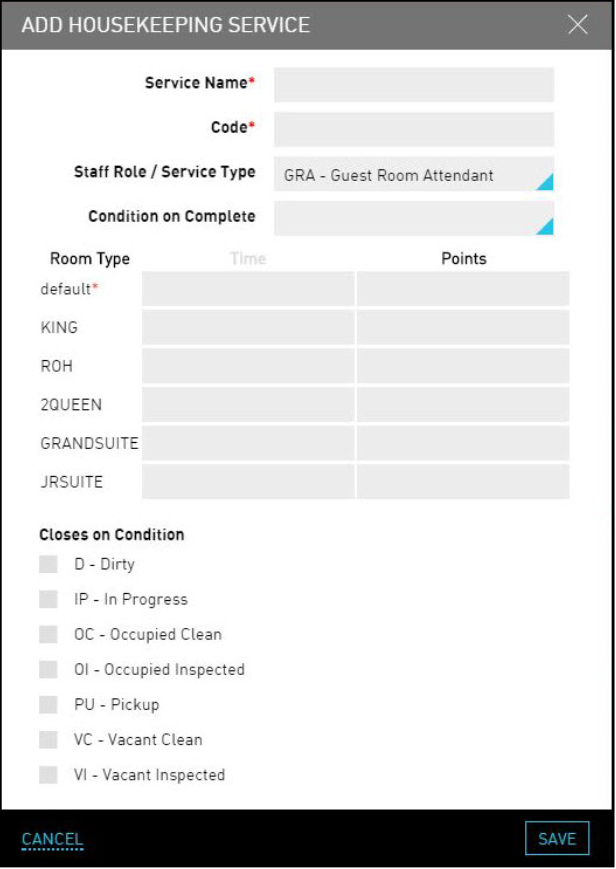Viewport: 616px width, 869px height.
Task: Check the PU - Pickup checkbox
Action: (x=48, y=704)
